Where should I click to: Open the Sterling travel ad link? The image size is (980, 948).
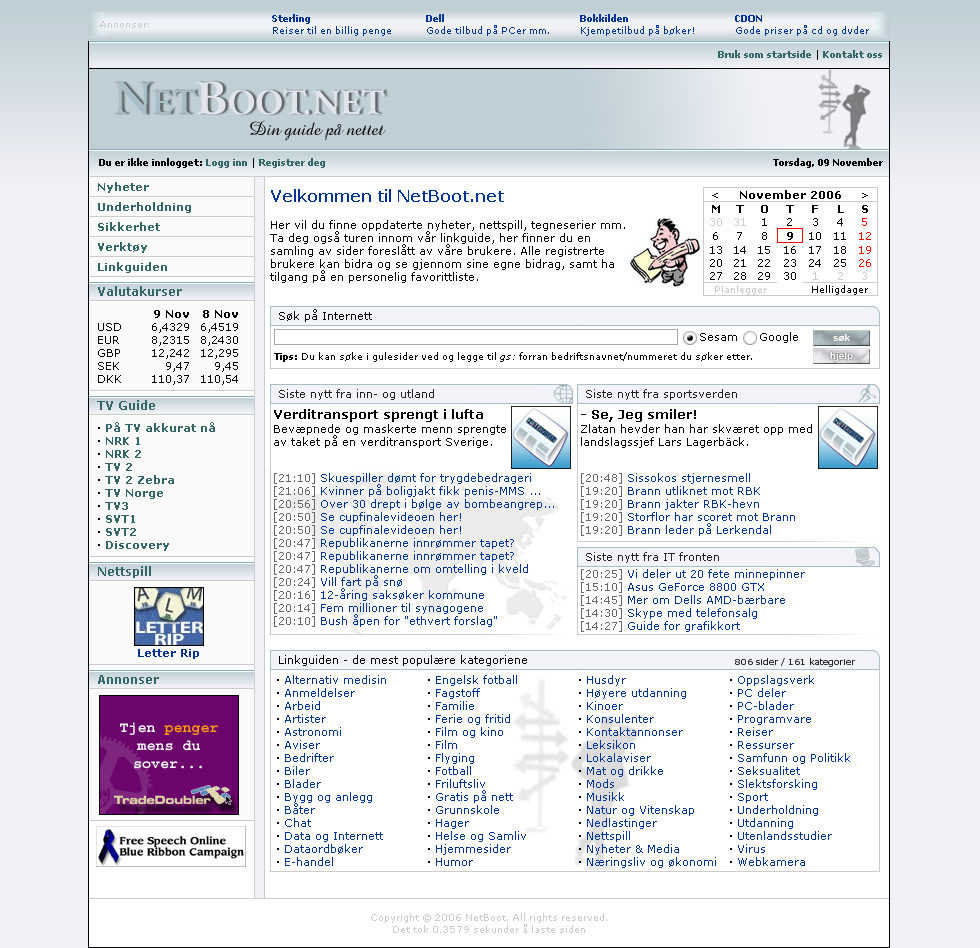point(332,24)
